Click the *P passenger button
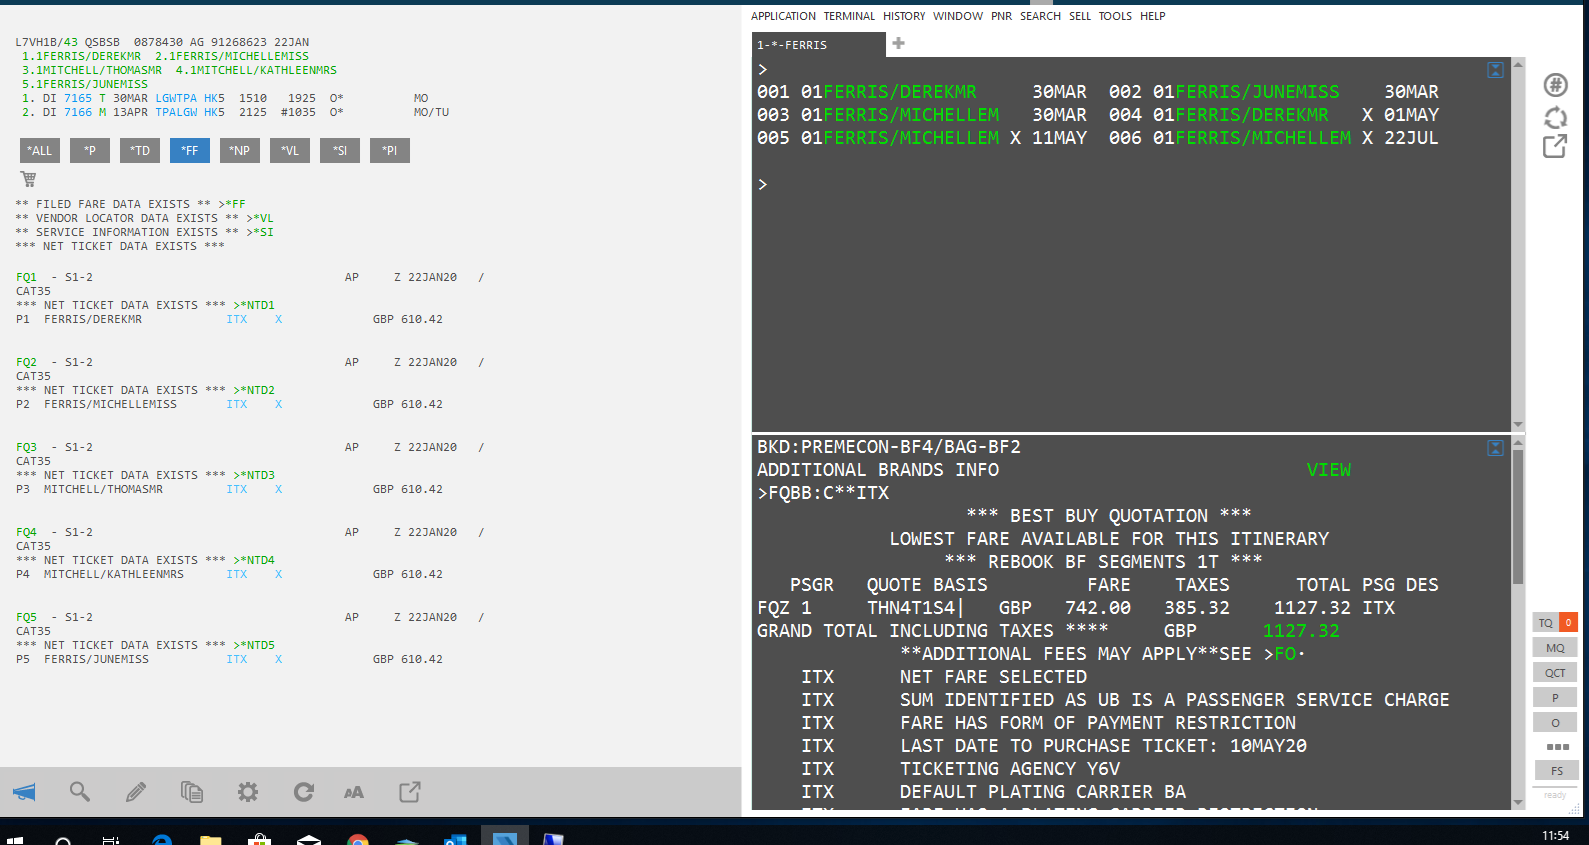This screenshot has width=1589, height=845. 90,151
